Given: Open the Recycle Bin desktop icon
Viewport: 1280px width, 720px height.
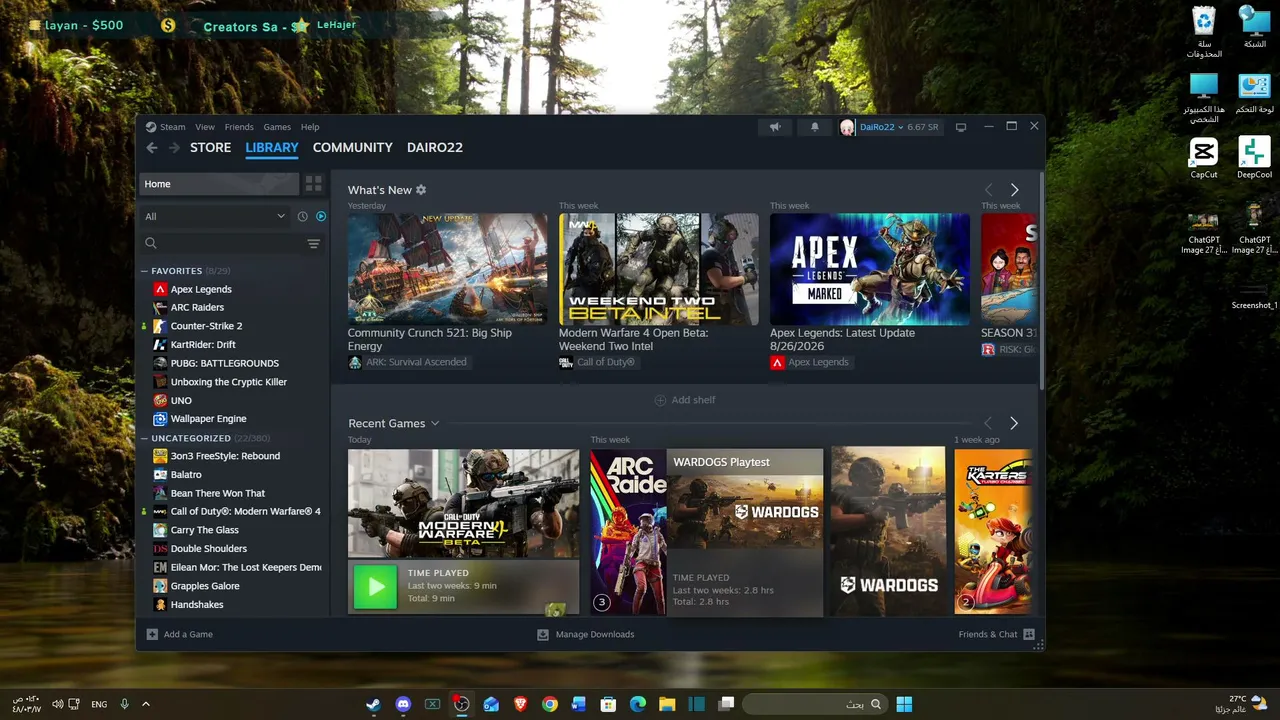Looking at the screenshot, I should pos(1204,32).
